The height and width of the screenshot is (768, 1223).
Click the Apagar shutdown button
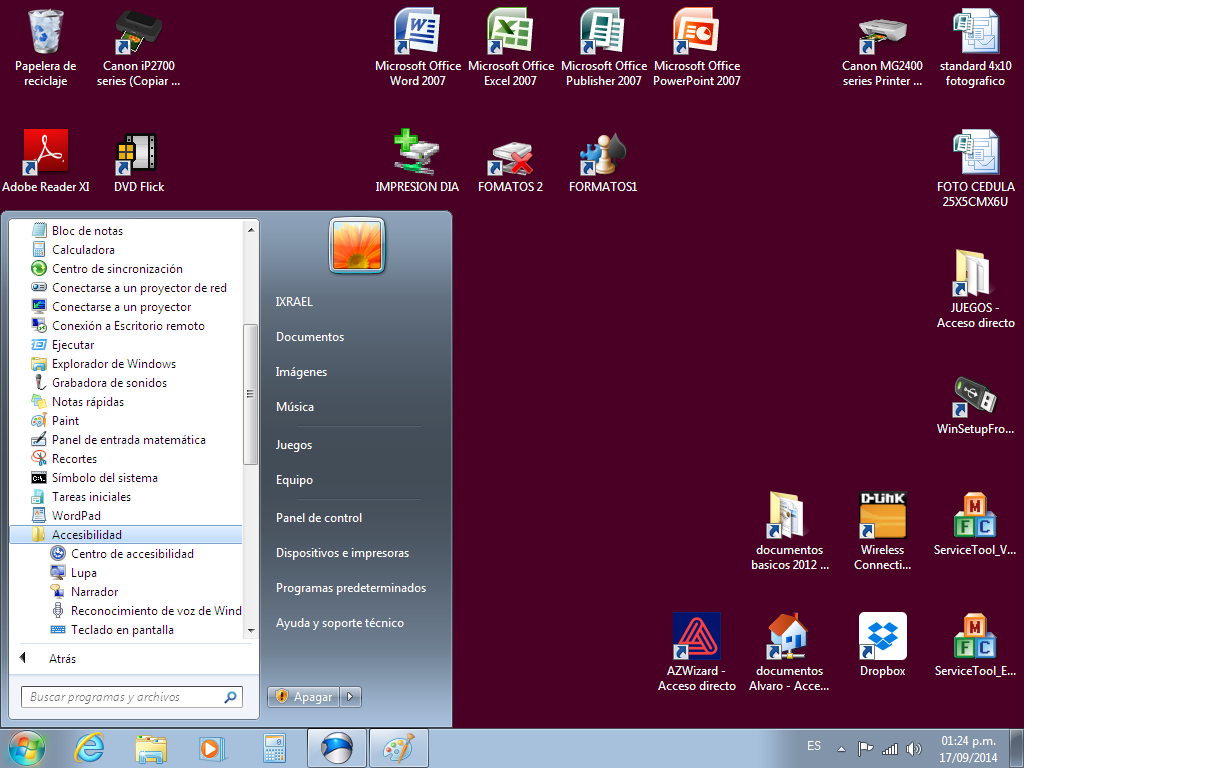[305, 697]
